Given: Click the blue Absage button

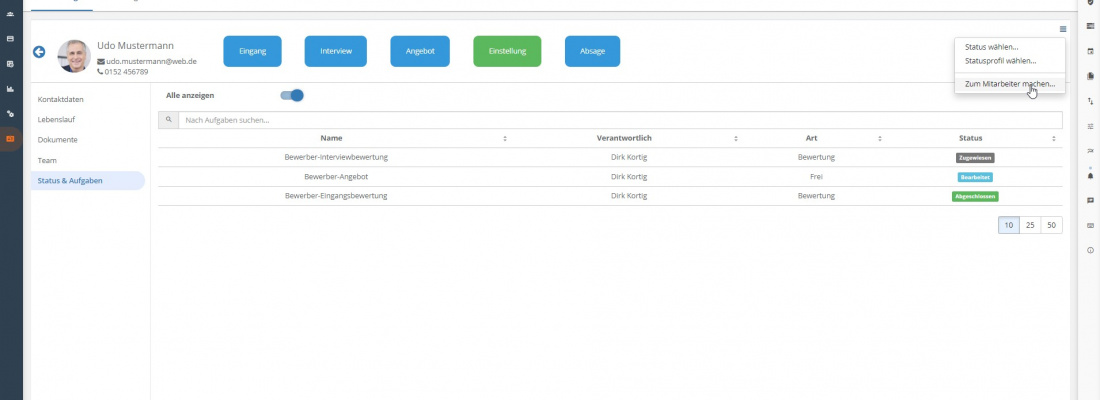Looking at the screenshot, I should [592, 51].
